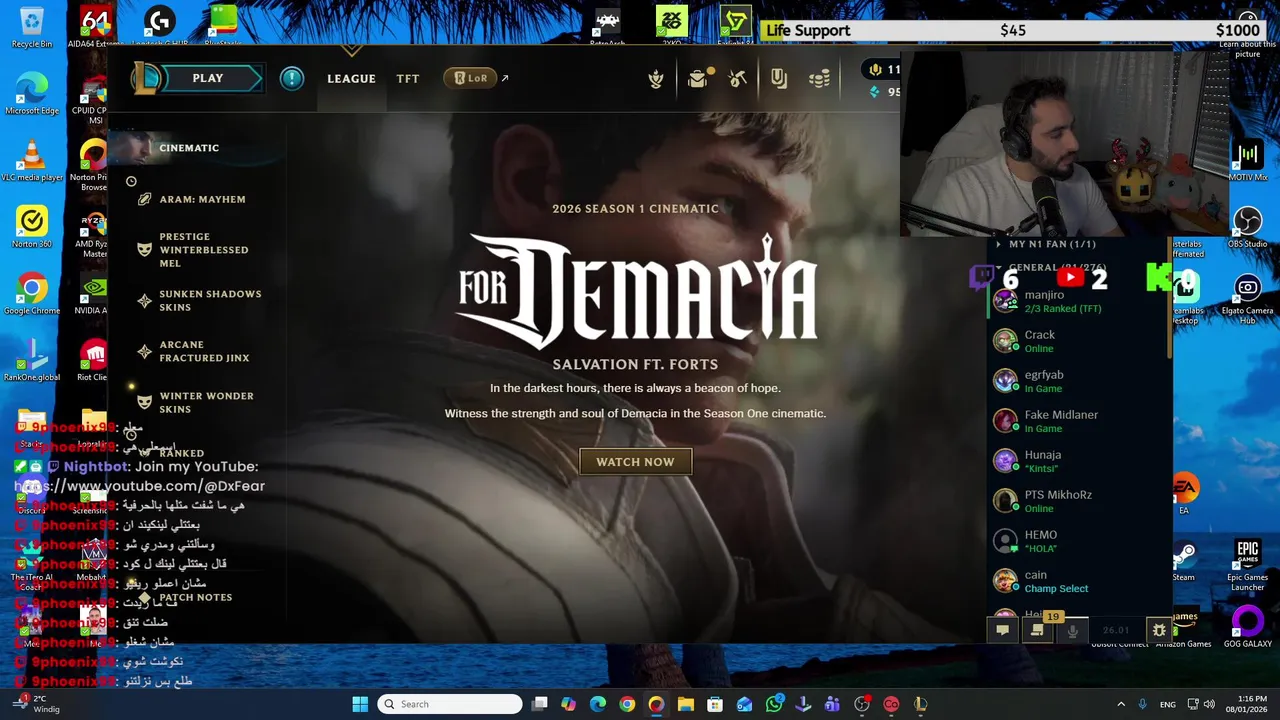Click the League client PLAY button
1280x720 pixels.
pyautogui.click(x=208, y=78)
